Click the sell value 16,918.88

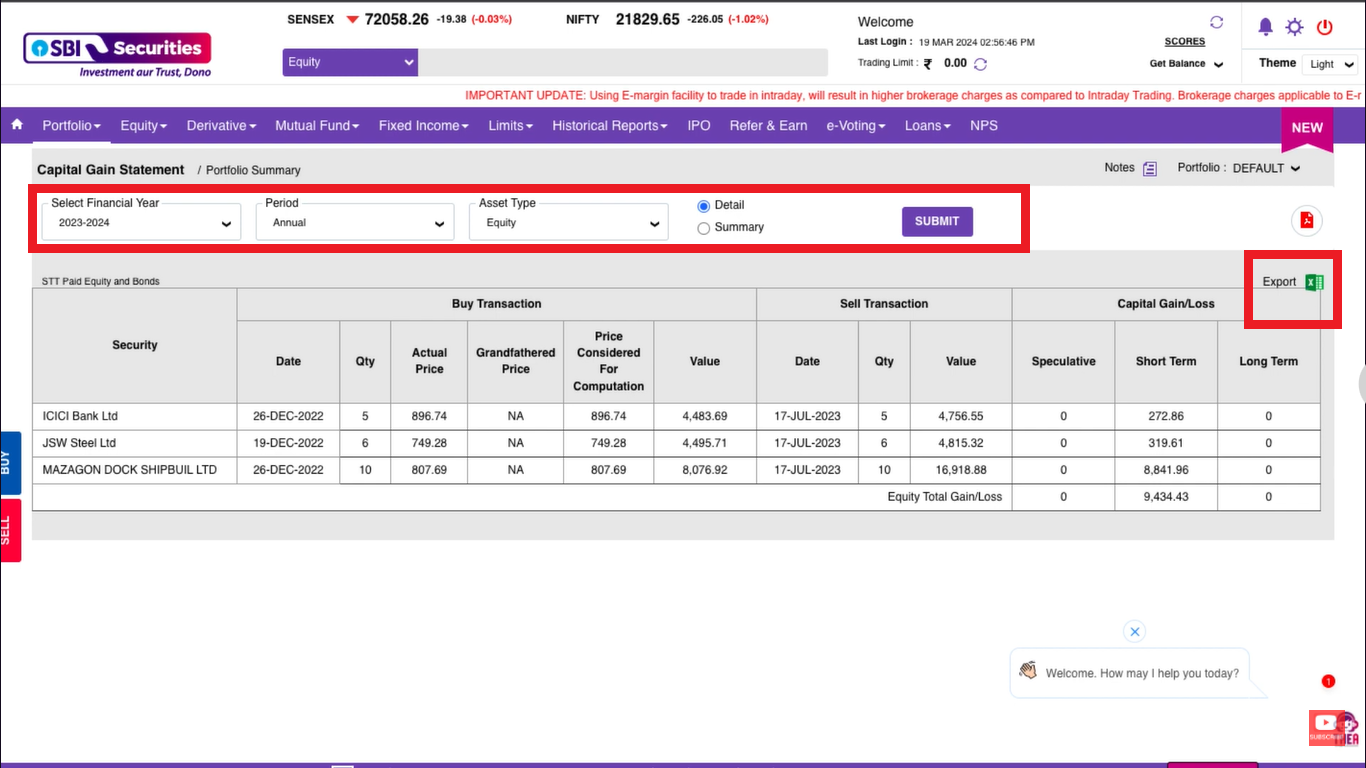click(961, 470)
